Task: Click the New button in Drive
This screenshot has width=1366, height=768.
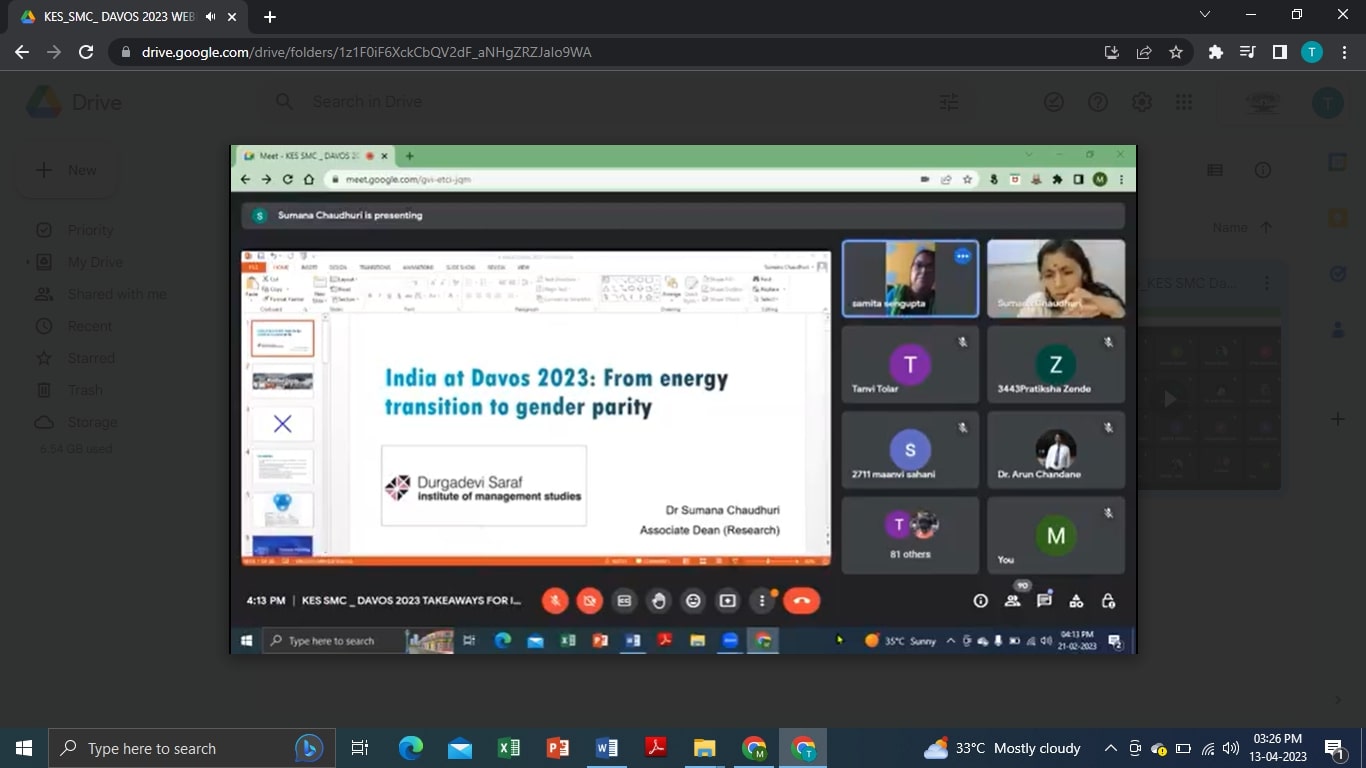Action: pos(67,170)
